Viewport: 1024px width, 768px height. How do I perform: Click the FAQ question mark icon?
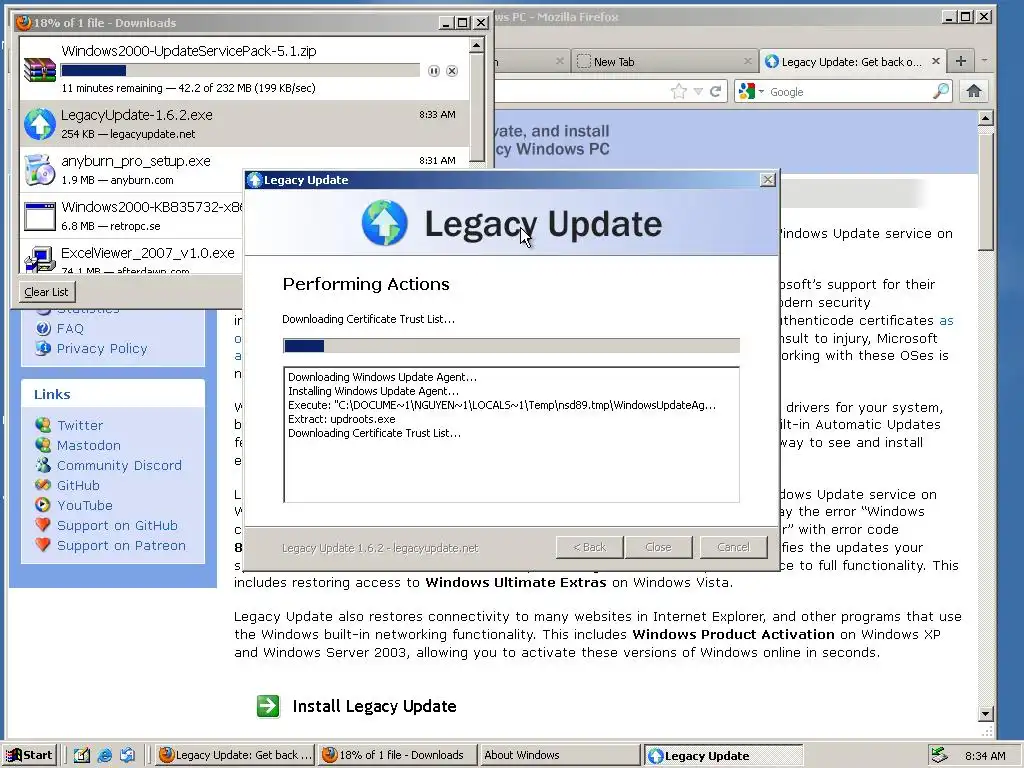pos(43,328)
